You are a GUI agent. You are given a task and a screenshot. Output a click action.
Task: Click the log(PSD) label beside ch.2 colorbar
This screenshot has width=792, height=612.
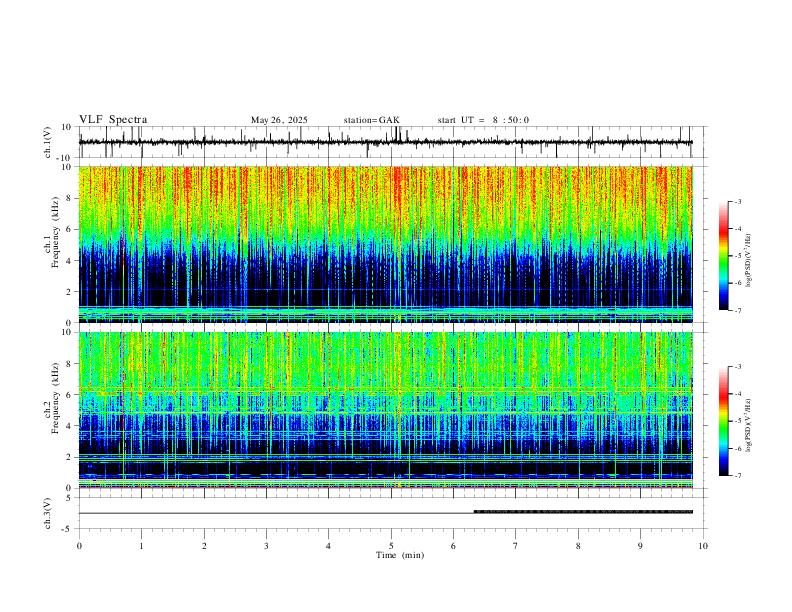click(x=748, y=425)
